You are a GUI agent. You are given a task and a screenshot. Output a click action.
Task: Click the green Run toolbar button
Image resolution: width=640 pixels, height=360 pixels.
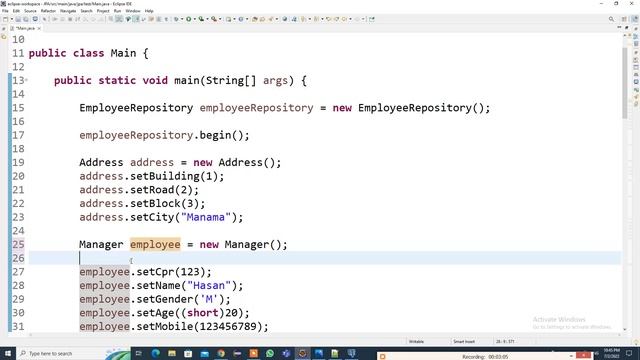tap(189, 19)
